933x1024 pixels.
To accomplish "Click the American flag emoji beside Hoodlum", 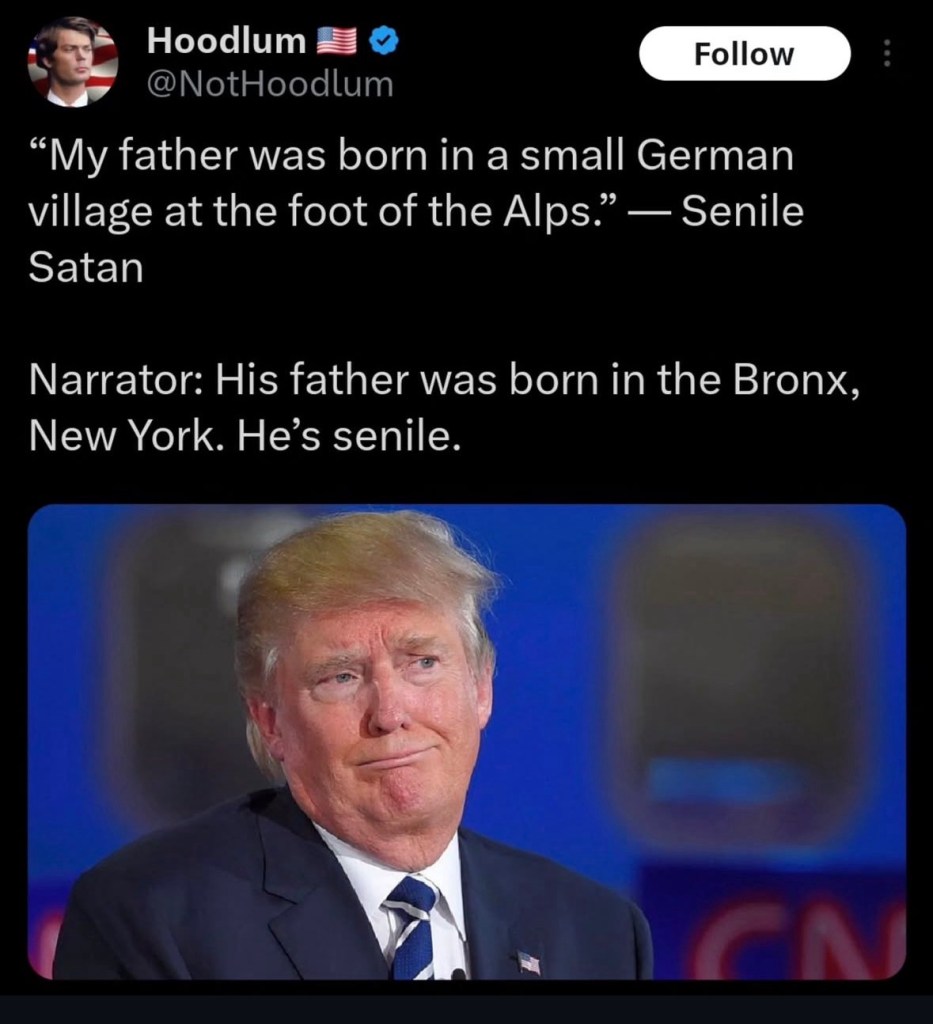I will [x=336, y=41].
